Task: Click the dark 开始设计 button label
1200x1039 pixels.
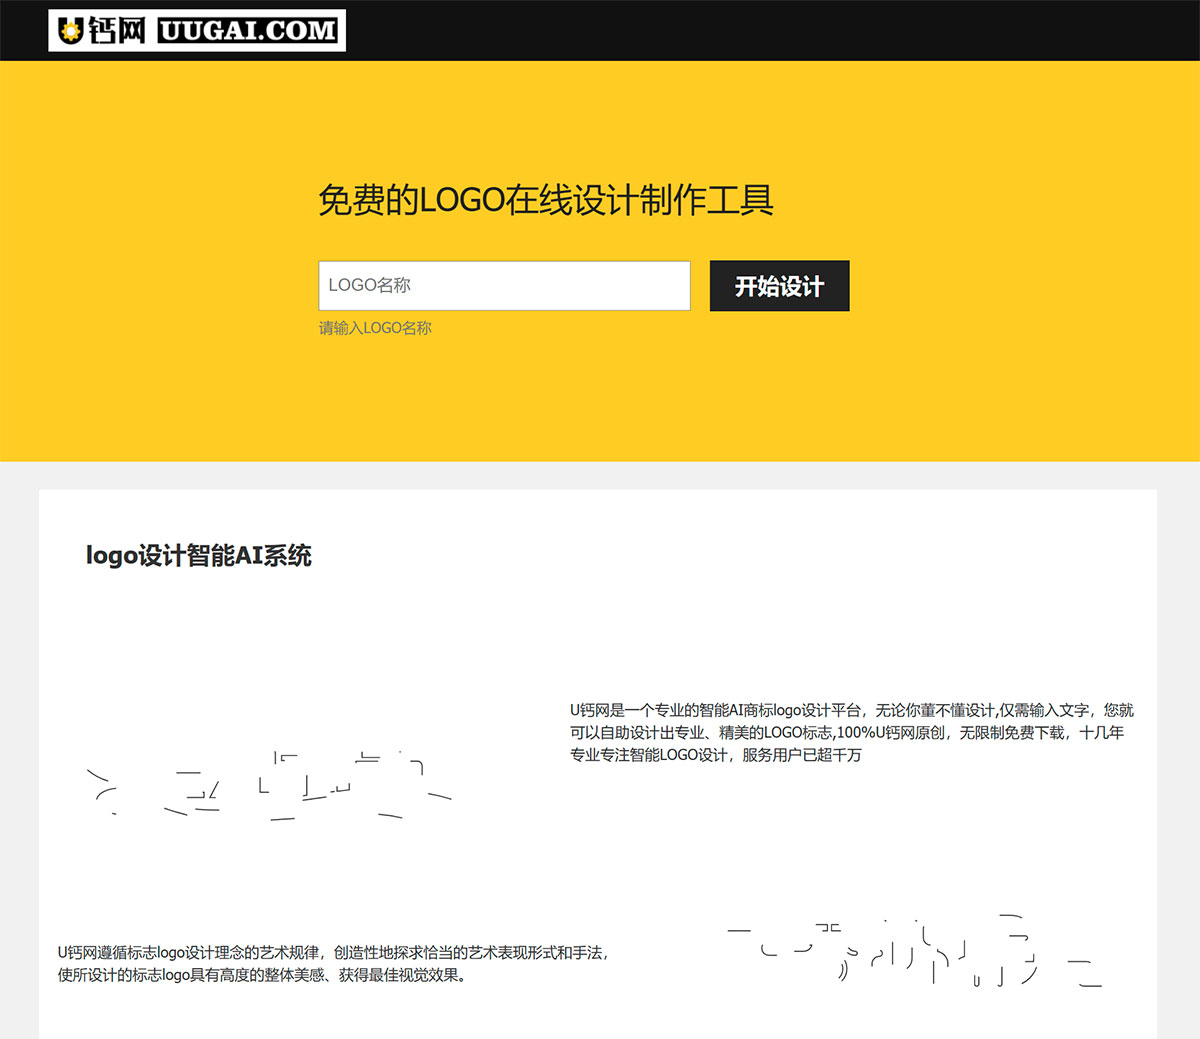Action: pos(779,286)
